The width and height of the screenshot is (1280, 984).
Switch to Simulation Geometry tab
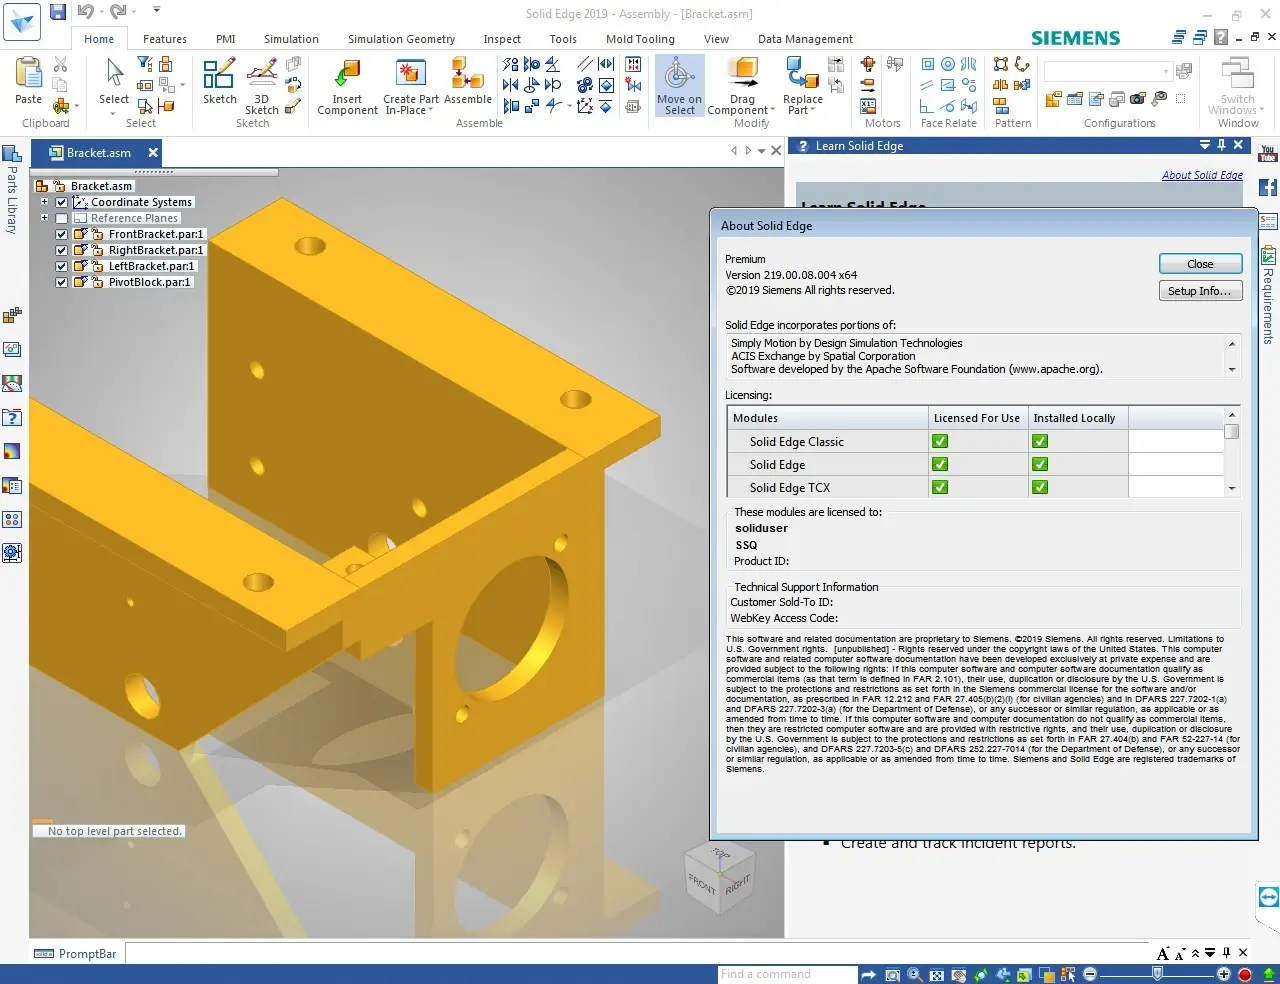point(401,39)
